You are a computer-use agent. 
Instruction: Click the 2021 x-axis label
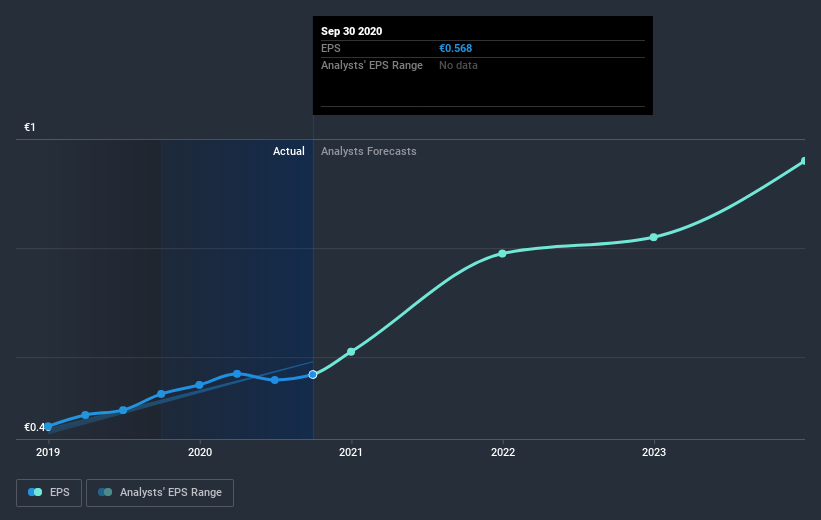coord(351,452)
